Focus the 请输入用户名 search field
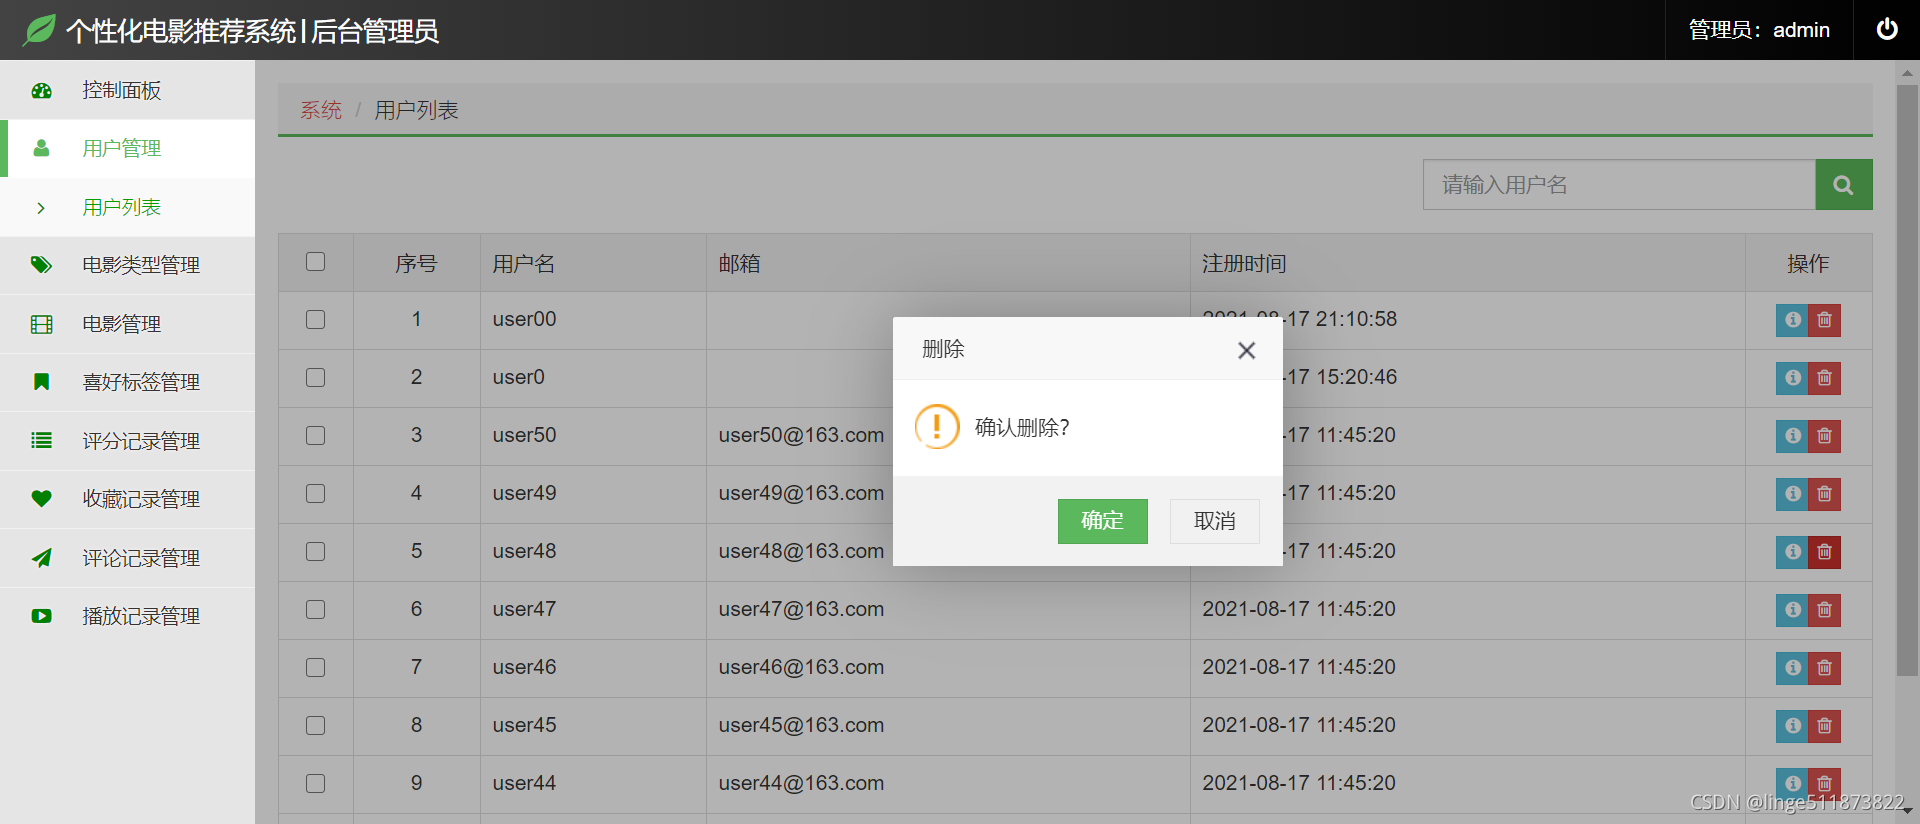 click(x=1619, y=185)
